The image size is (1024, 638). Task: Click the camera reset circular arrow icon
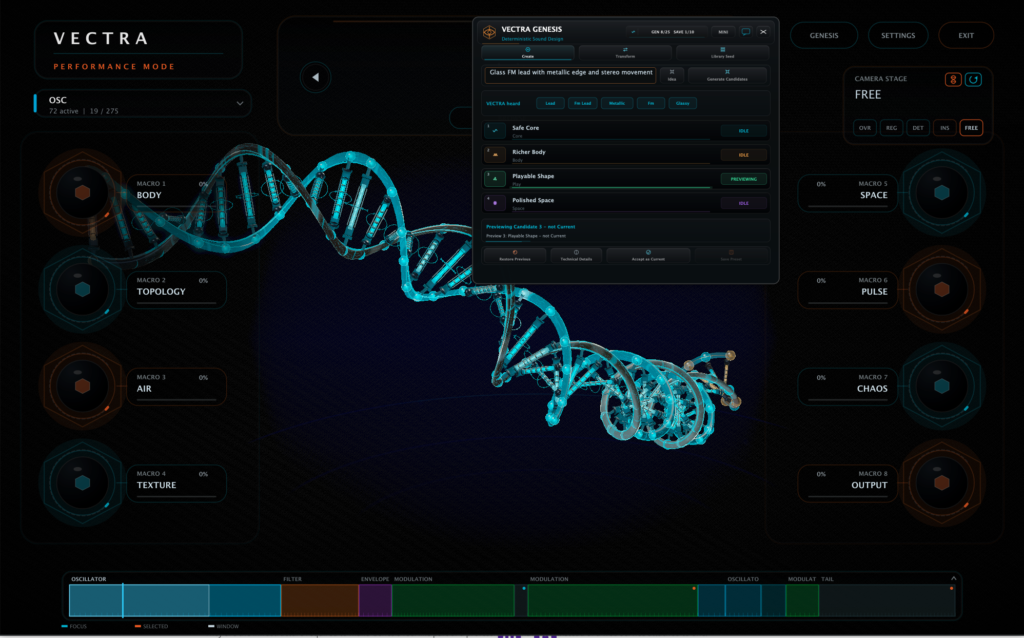click(x=973, y=80)
